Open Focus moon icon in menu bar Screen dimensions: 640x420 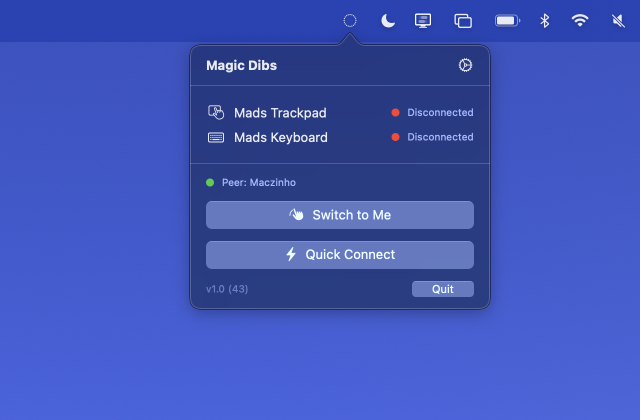tap(388, 20)
